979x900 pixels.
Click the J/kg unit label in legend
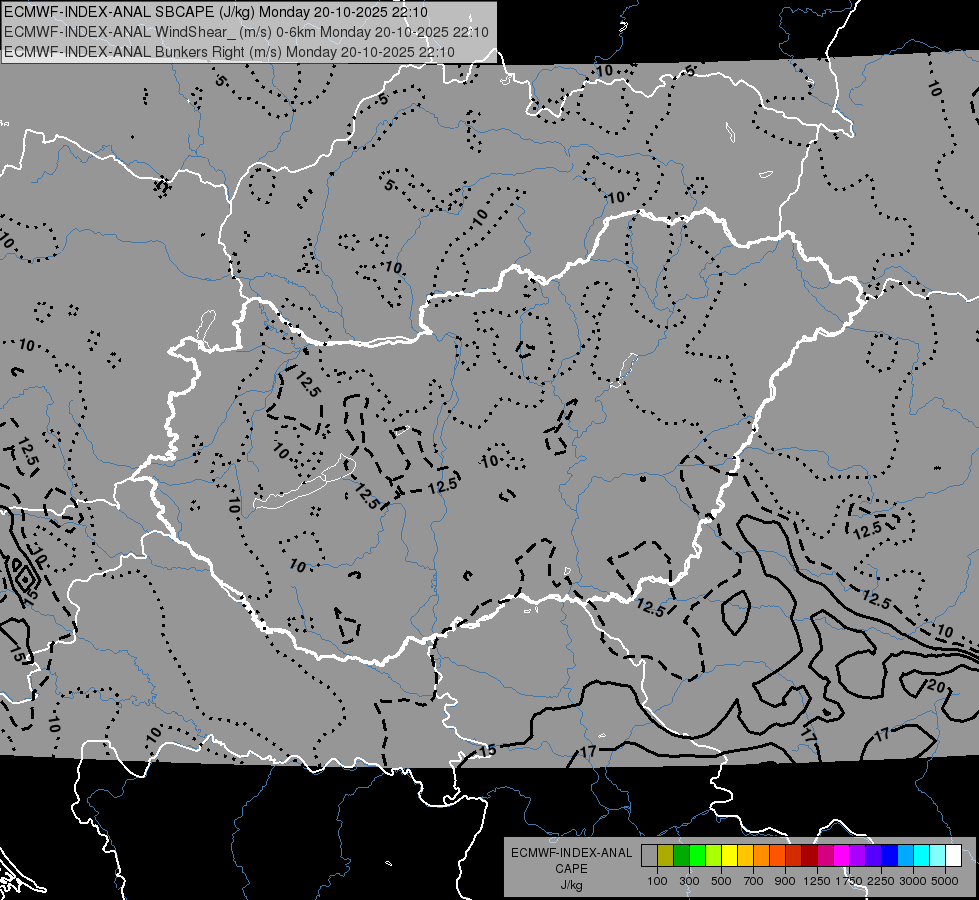click(x=571, y=885)
